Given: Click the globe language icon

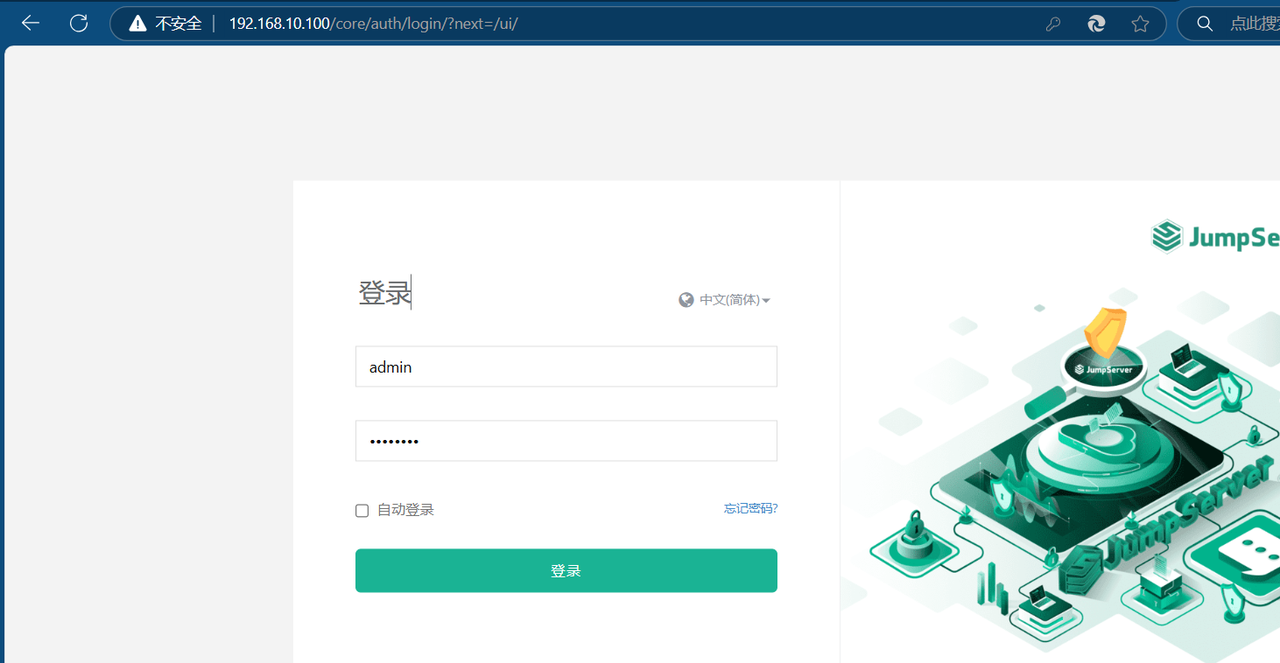Looking at the screenshot, I should (686, 299).
